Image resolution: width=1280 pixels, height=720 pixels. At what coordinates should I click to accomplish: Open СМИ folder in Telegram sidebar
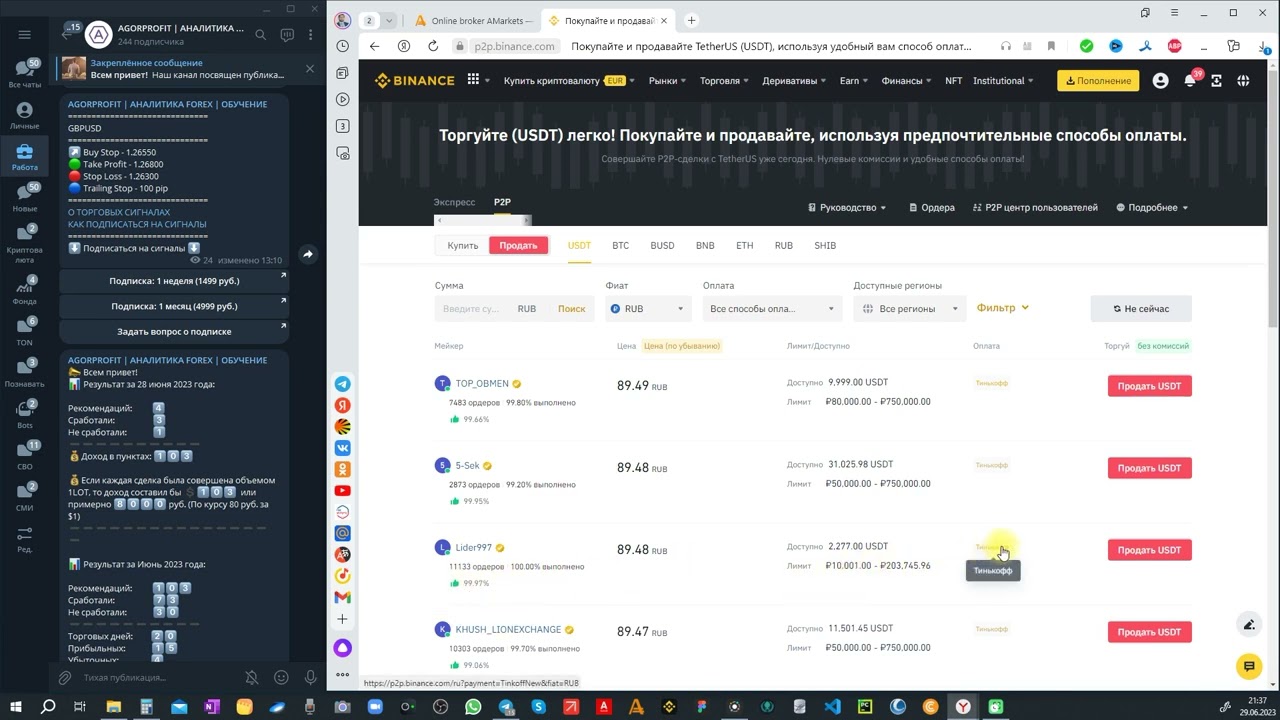[x=25, y=497]
